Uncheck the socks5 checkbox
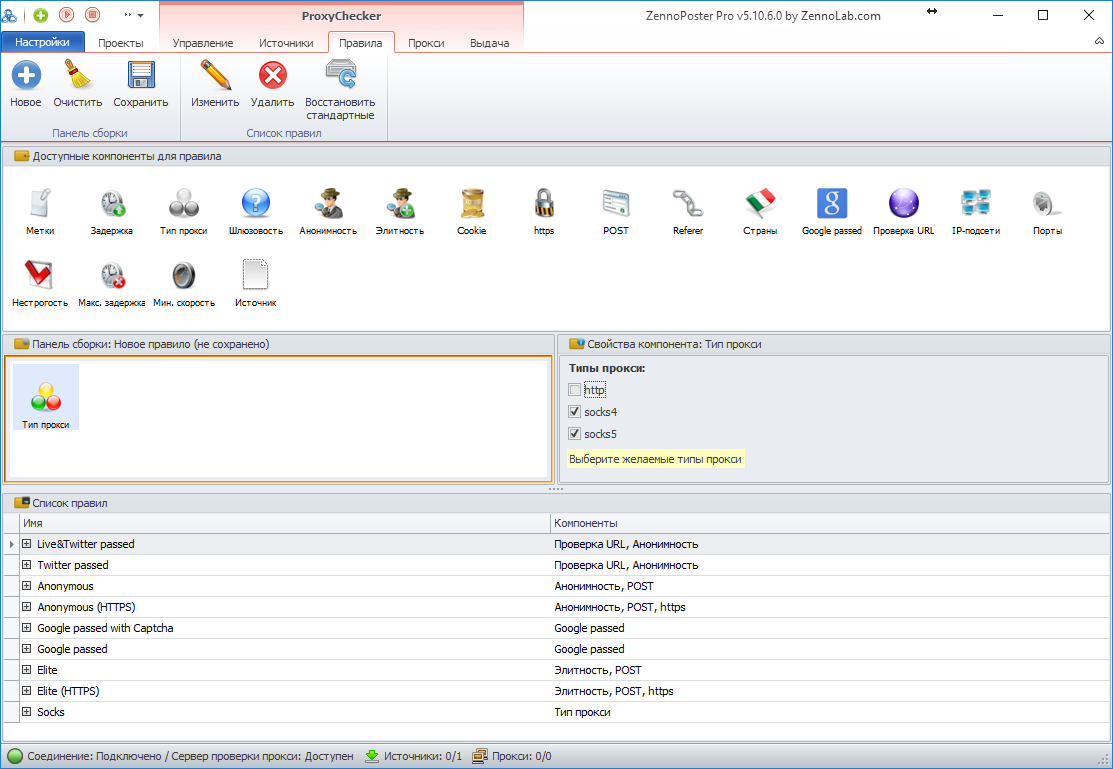Viewport: 1113px width, 769px height. (574, 434)
